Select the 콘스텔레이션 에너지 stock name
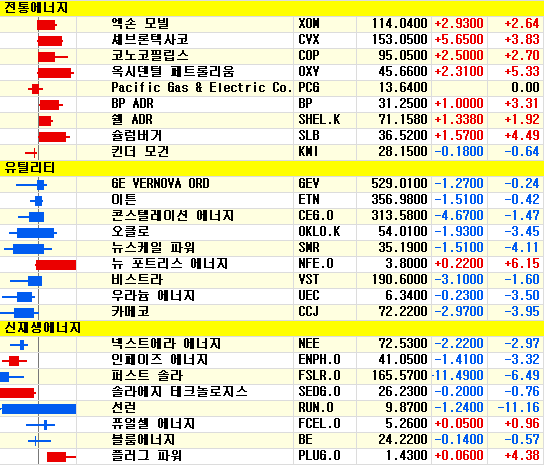 172,215
